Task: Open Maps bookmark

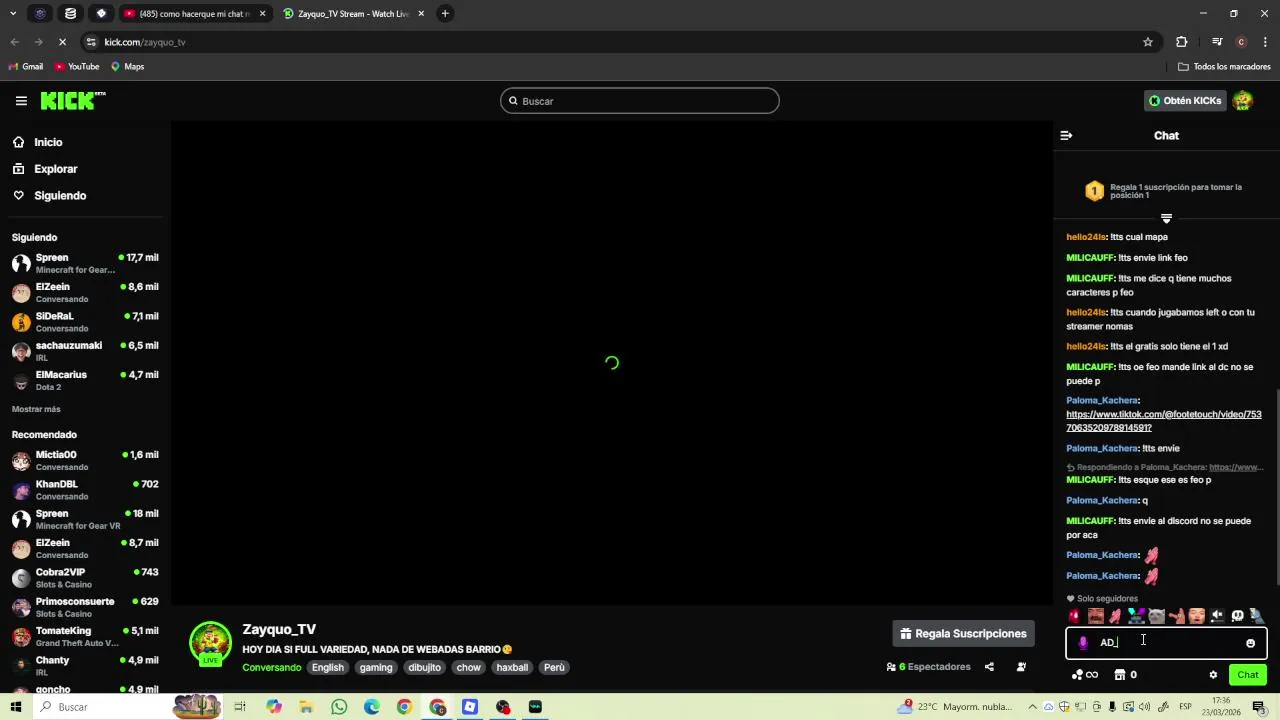Action: pyautogui.click(x=127, y=67)
